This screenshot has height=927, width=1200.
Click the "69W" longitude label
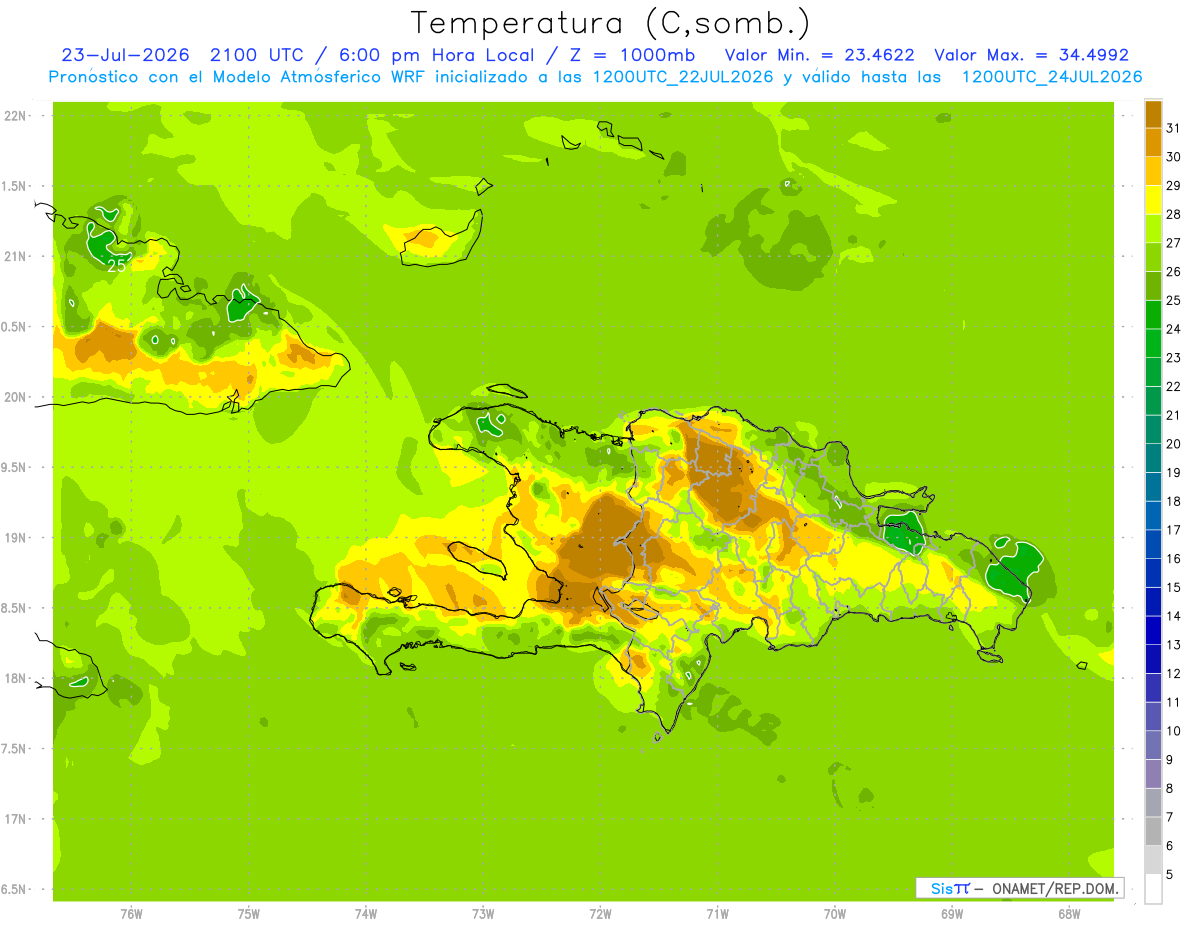coord(951,913)
